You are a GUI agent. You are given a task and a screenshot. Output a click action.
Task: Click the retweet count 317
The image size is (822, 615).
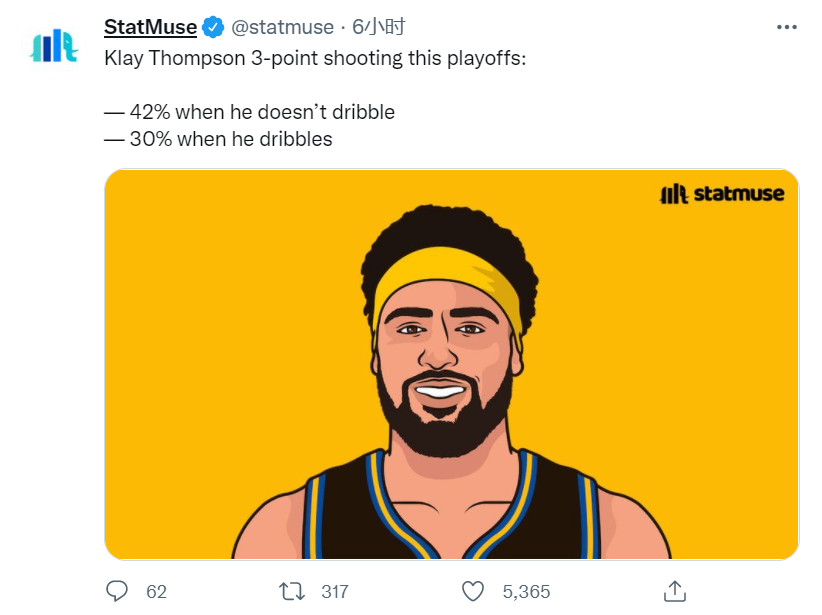pos(334,592)
